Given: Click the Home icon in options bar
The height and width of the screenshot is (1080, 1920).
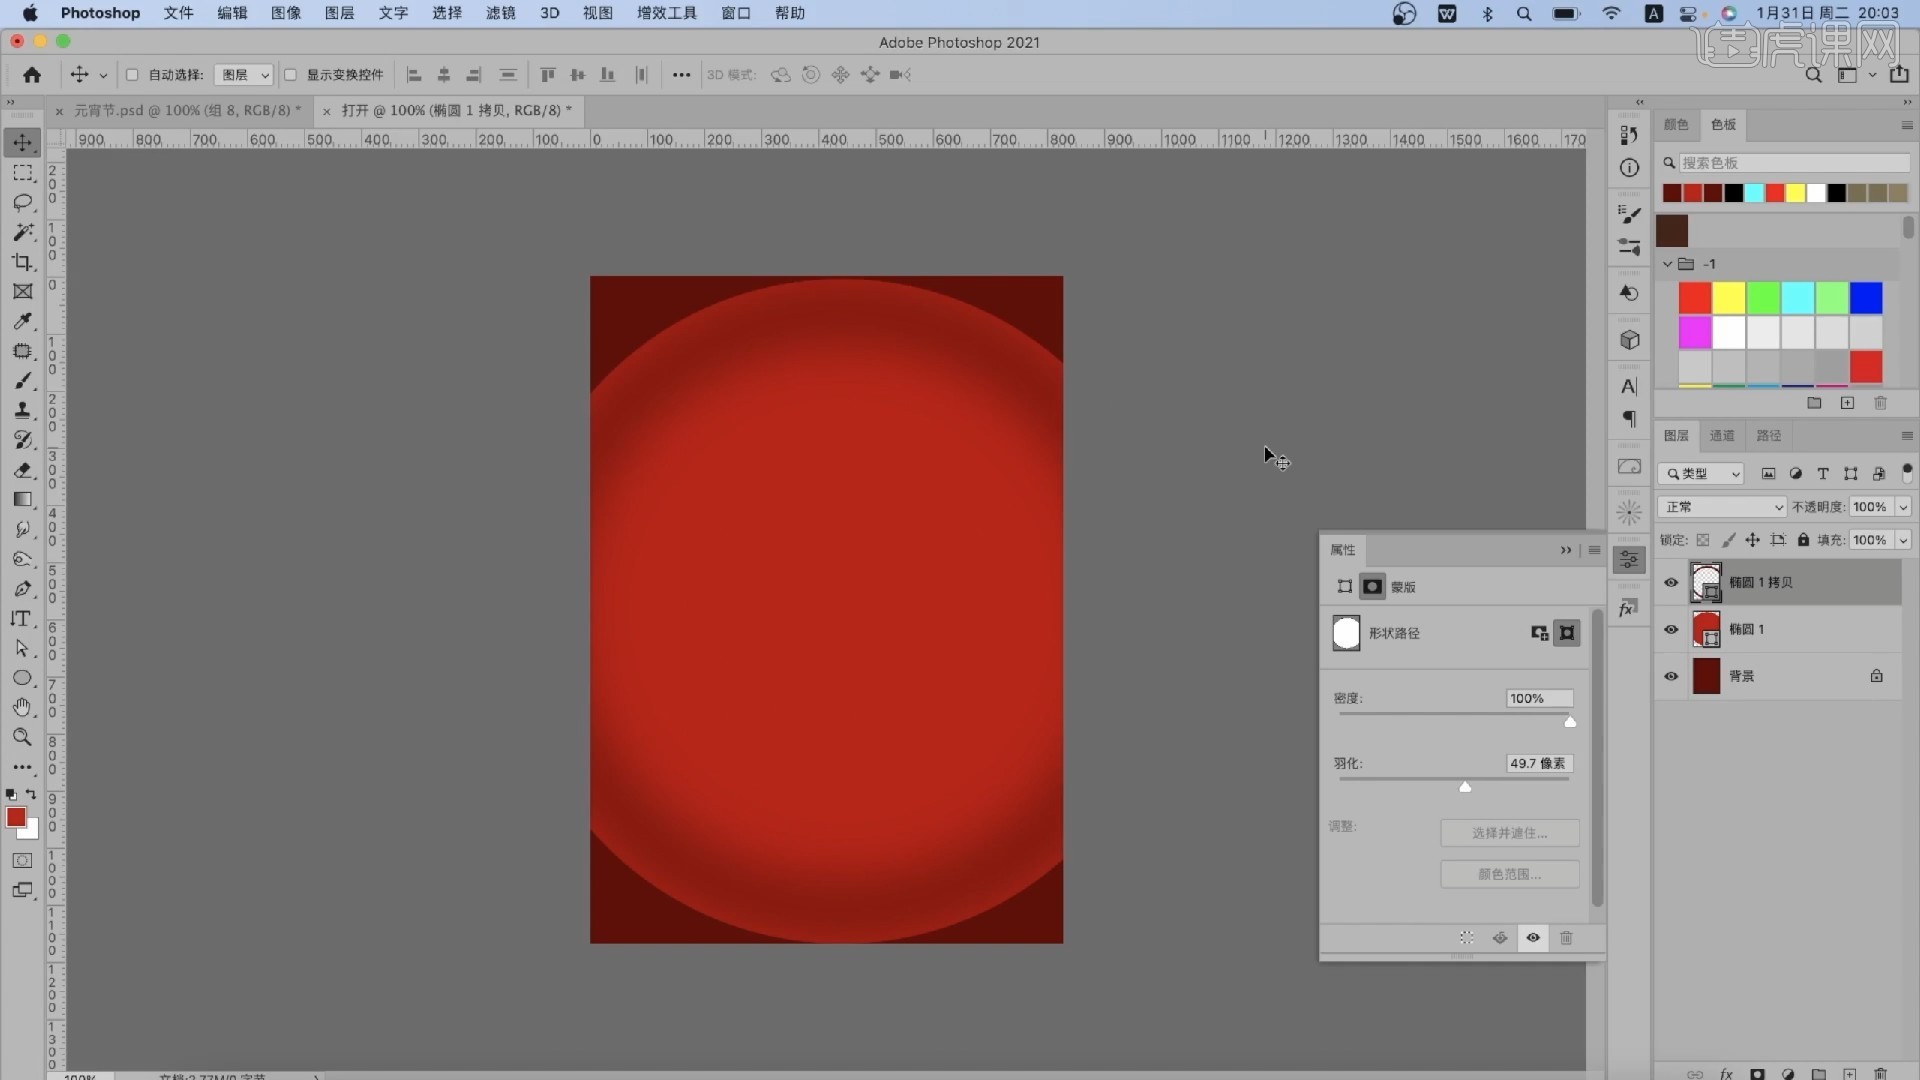Looking at the screenshot, I should point(32,75).
